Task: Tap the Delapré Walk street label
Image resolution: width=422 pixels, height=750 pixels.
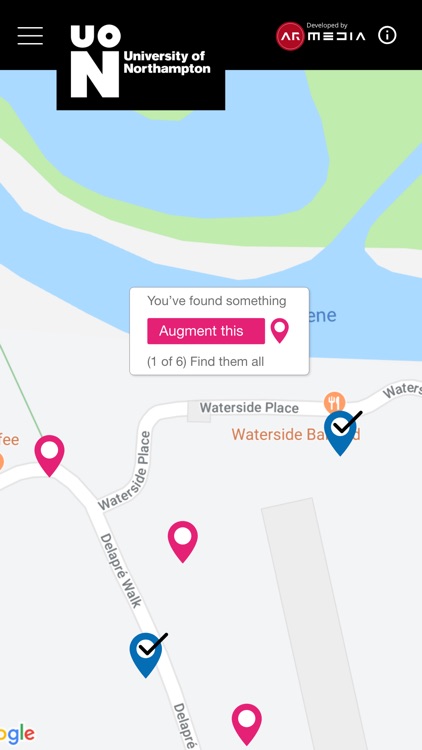Action: click(121, 571)
